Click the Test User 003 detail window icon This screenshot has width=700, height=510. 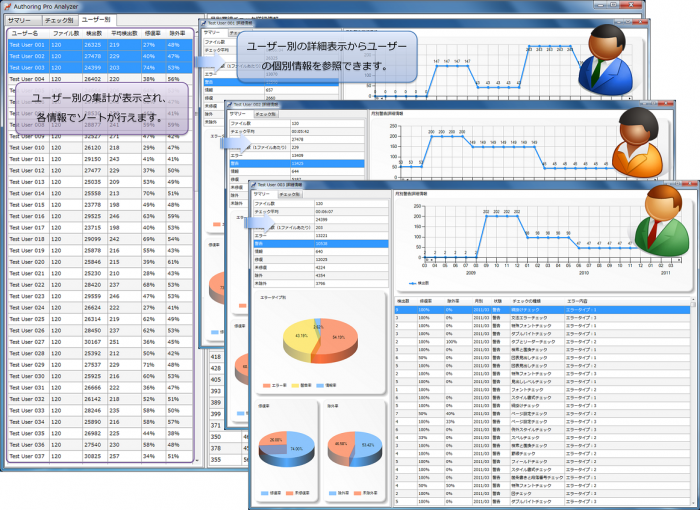pos(255,185)
